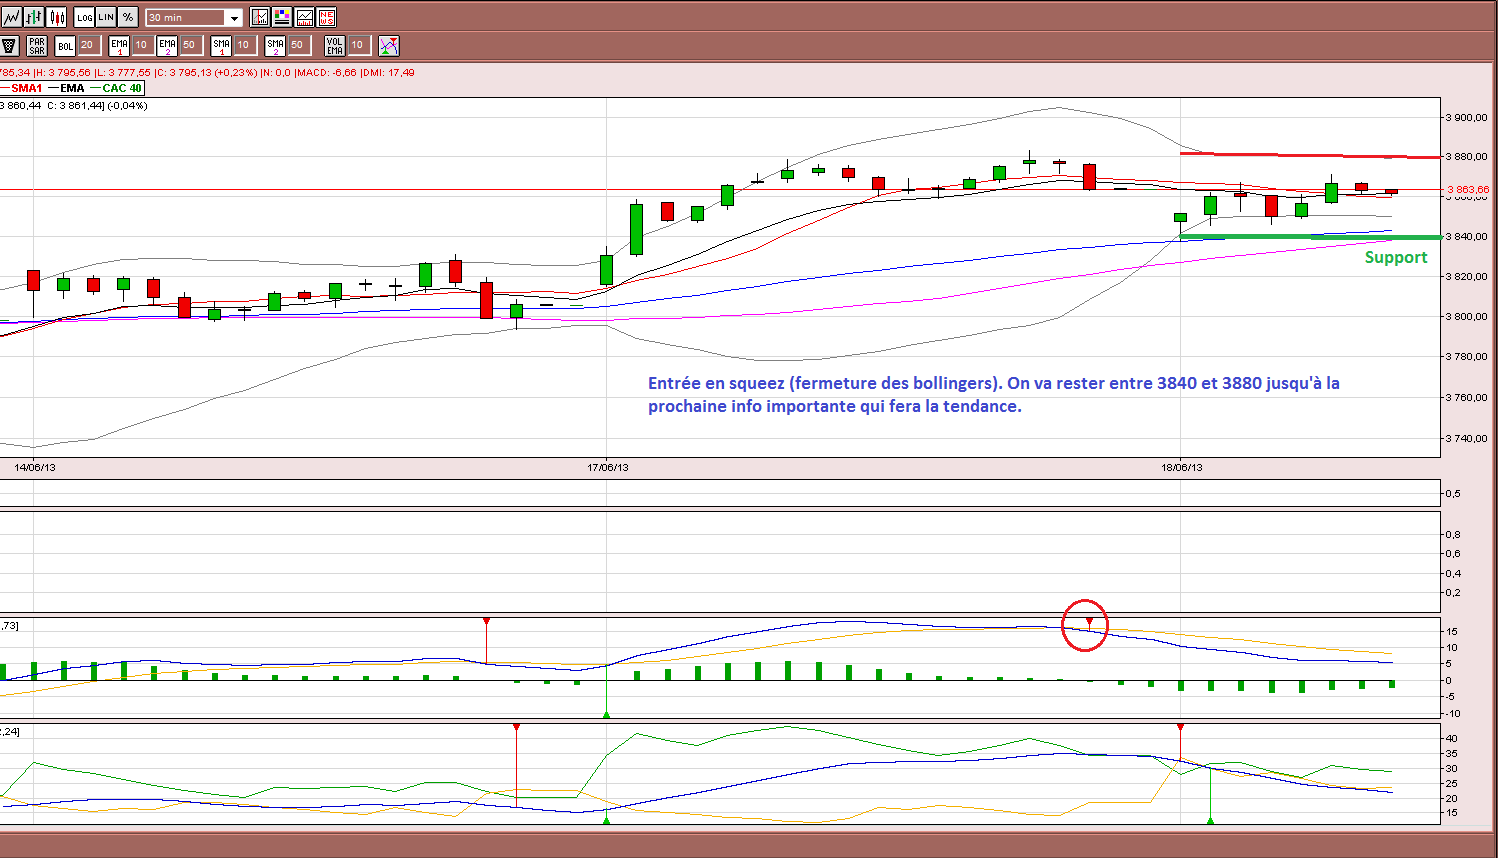Toggle the SMA 2 indicator button
This screenshot has width=1498, height=858.
tap(275, 45)
